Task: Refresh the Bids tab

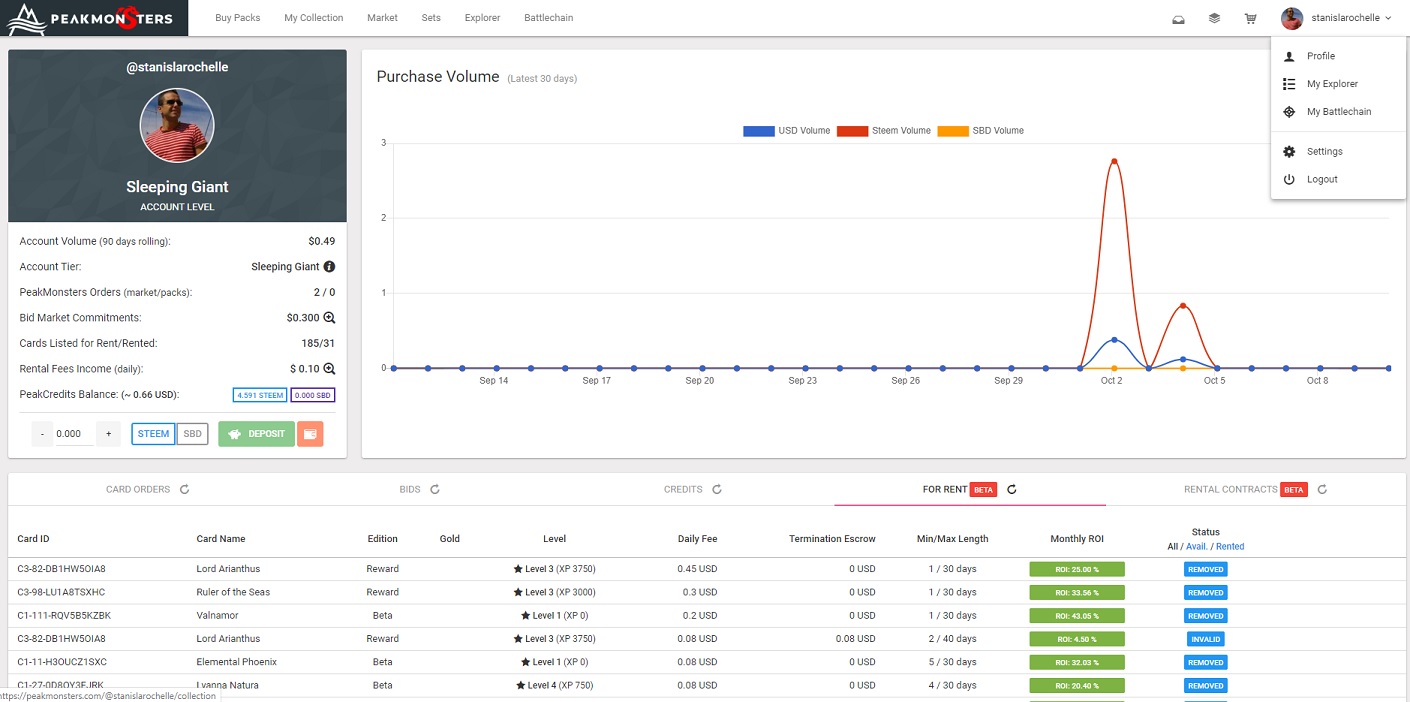Action: coord(435,490)
